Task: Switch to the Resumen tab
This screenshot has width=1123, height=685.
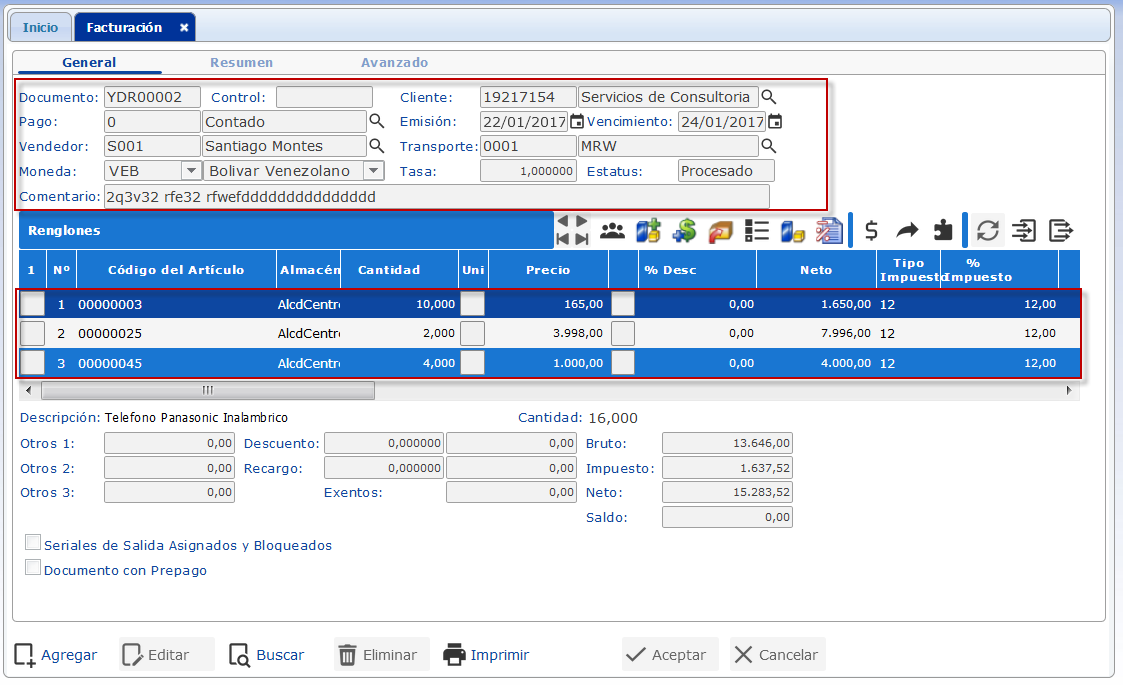Action: [x=241, y=62]
